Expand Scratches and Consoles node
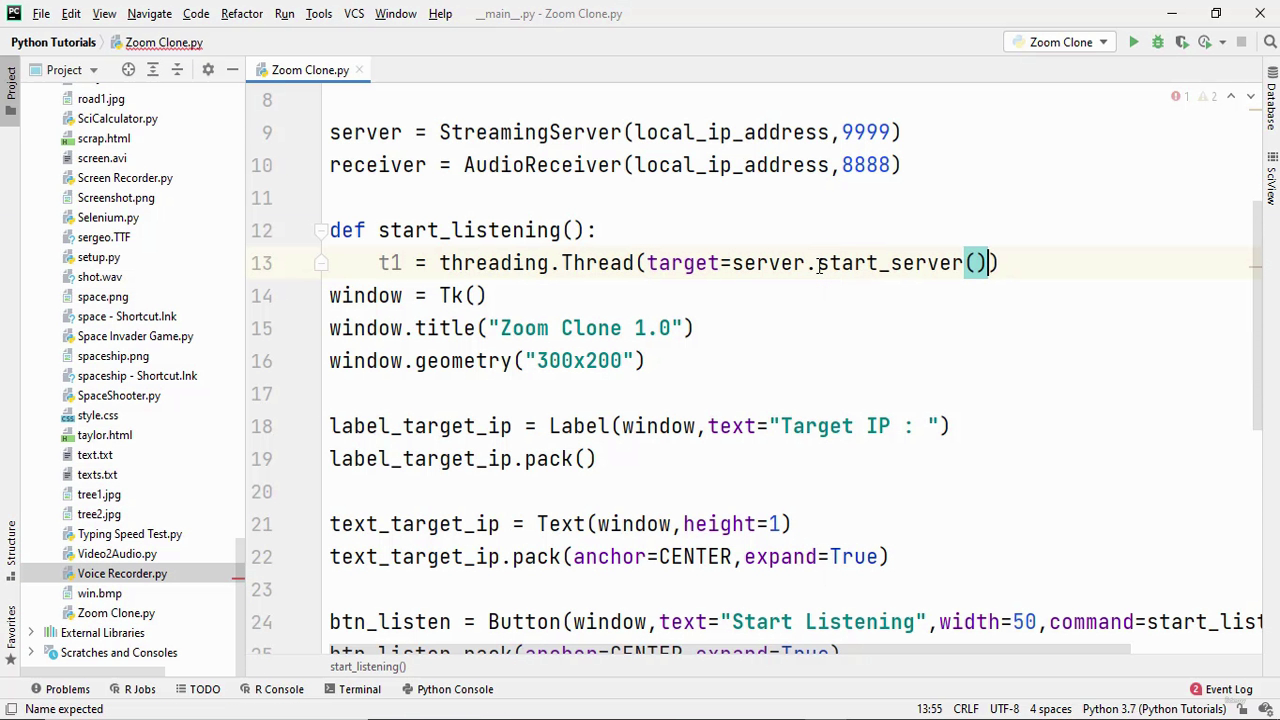Image resolution: width=1280 pixels, height=720 pixels. [x=31, y=653]
